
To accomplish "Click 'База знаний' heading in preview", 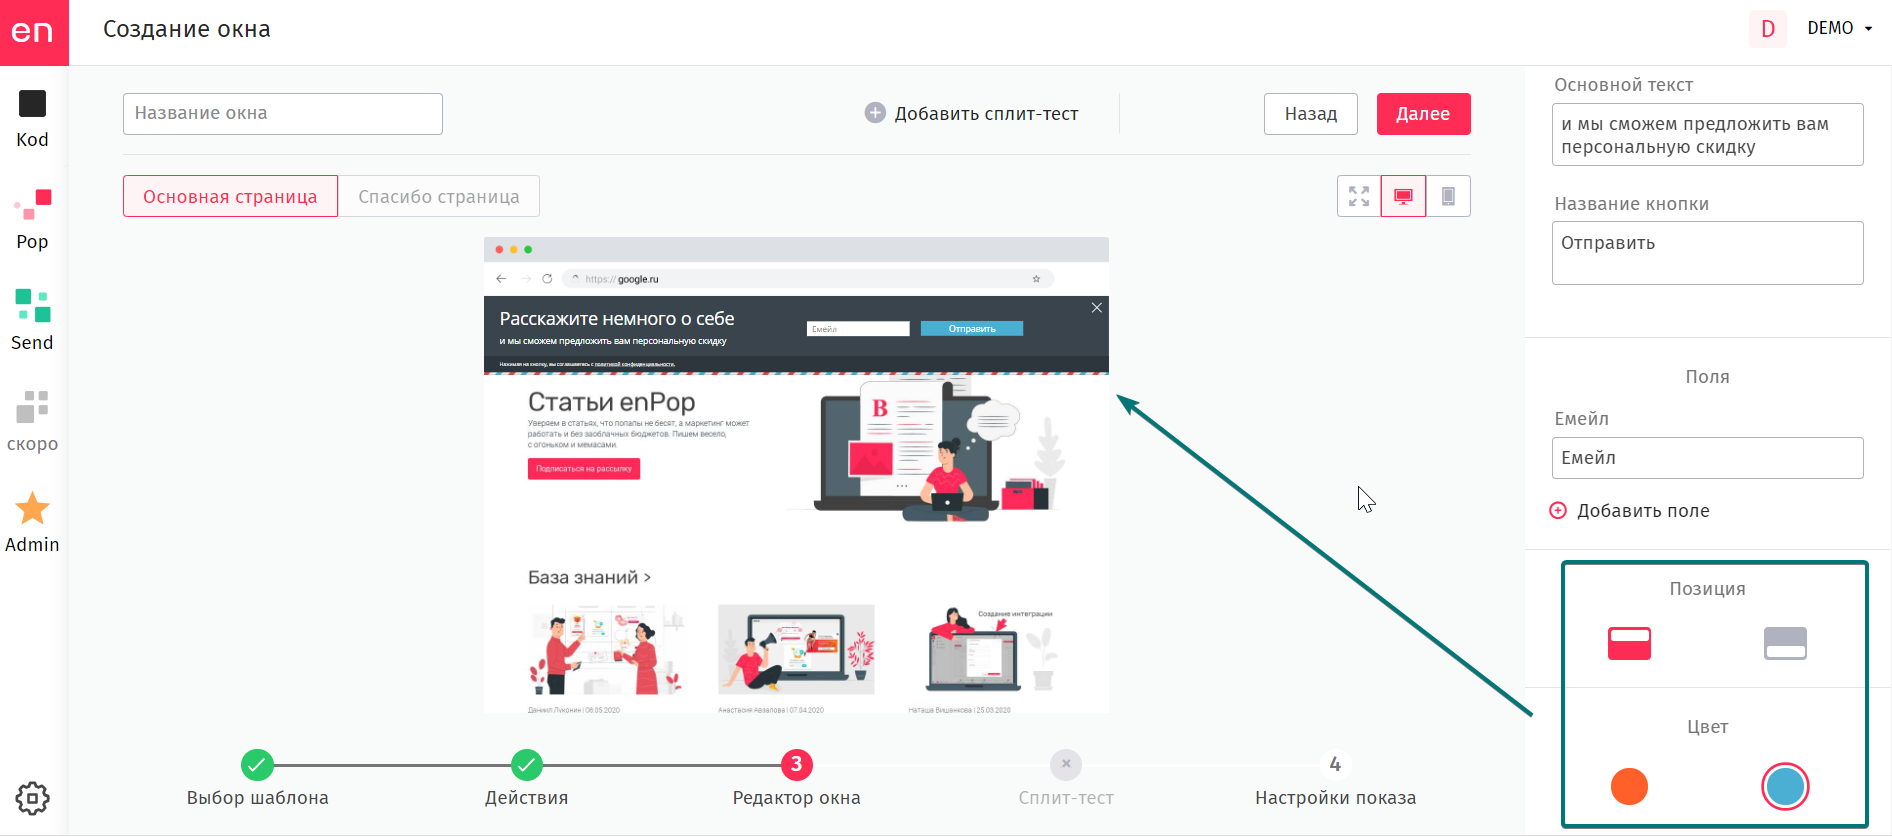I will click(589, 577).
